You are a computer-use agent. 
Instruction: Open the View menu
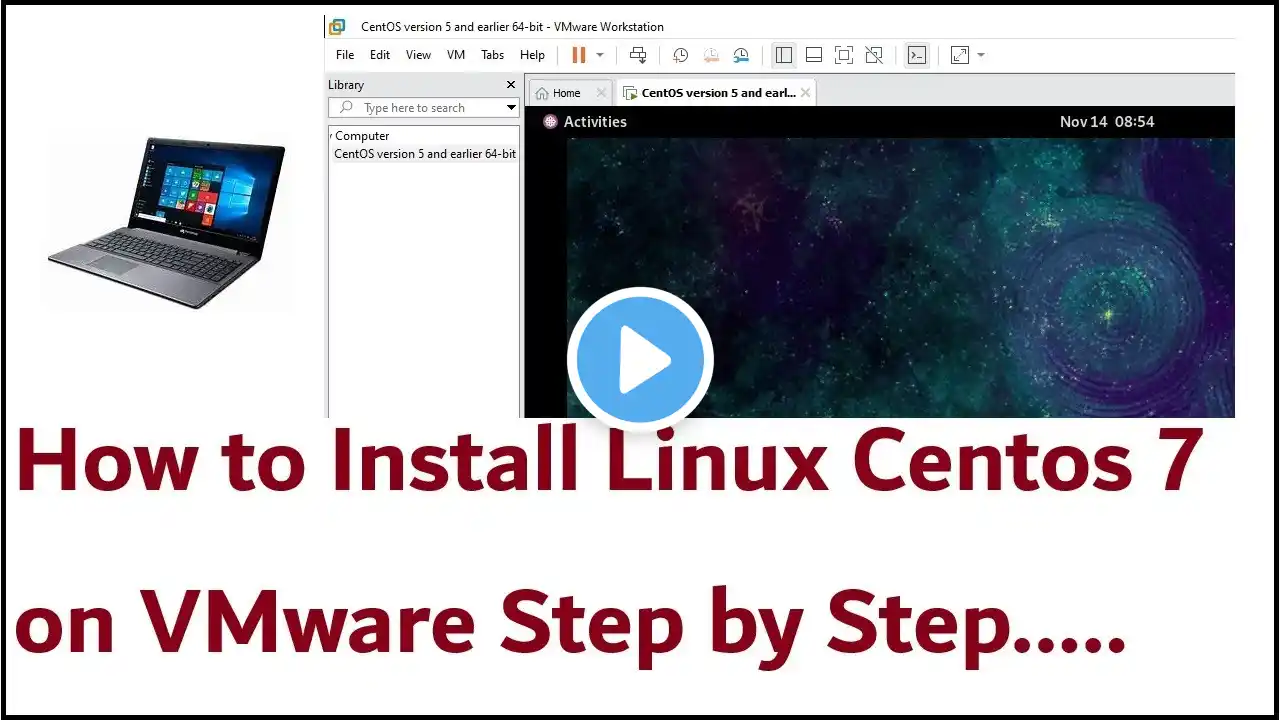[x=418, y=55]
